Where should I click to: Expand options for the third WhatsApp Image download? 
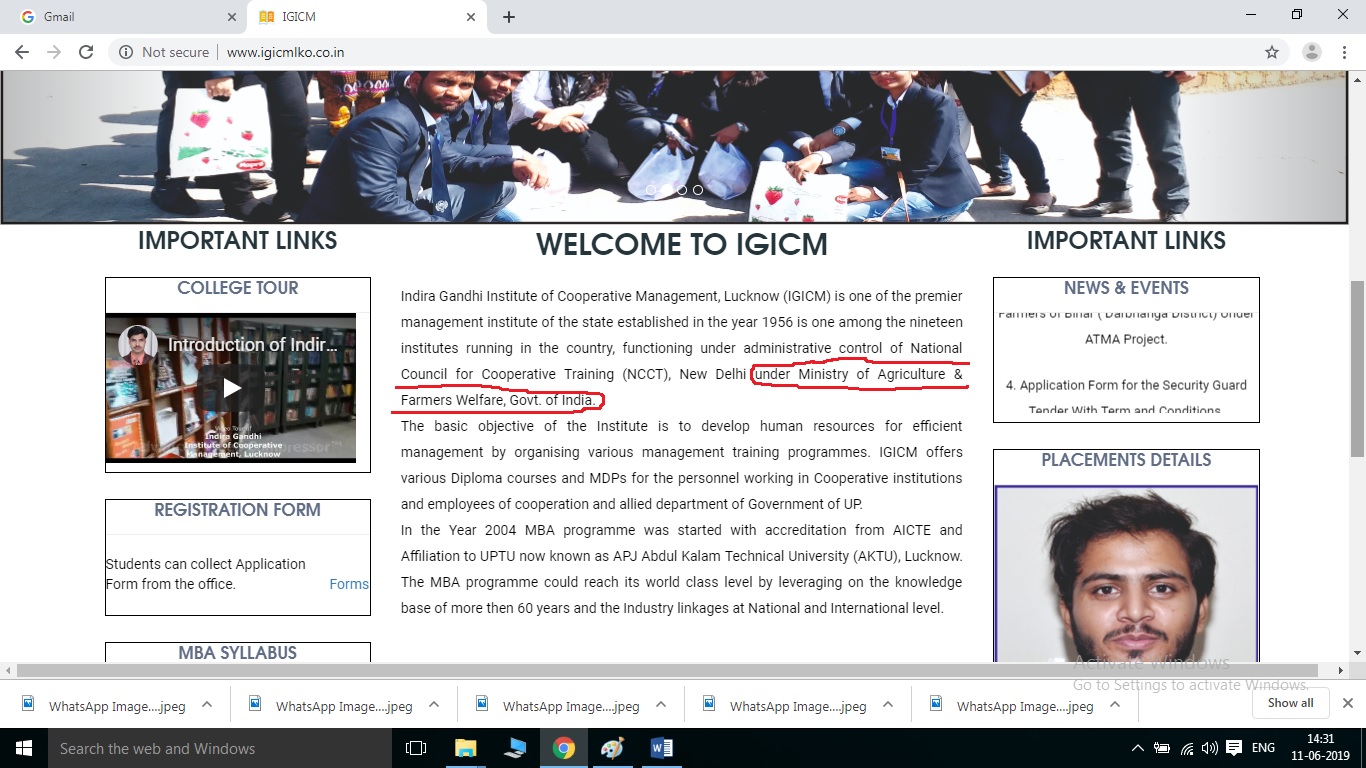point(661,705)
